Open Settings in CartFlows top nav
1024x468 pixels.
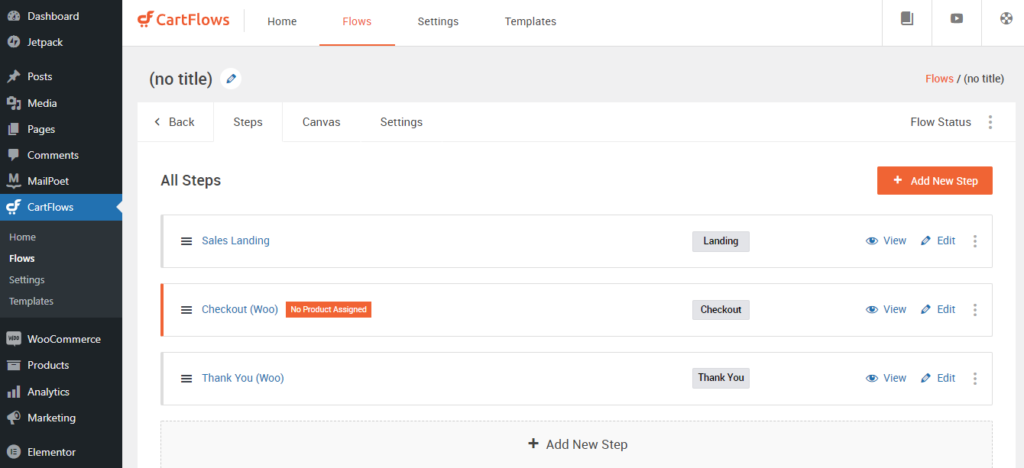click(438, 22)
